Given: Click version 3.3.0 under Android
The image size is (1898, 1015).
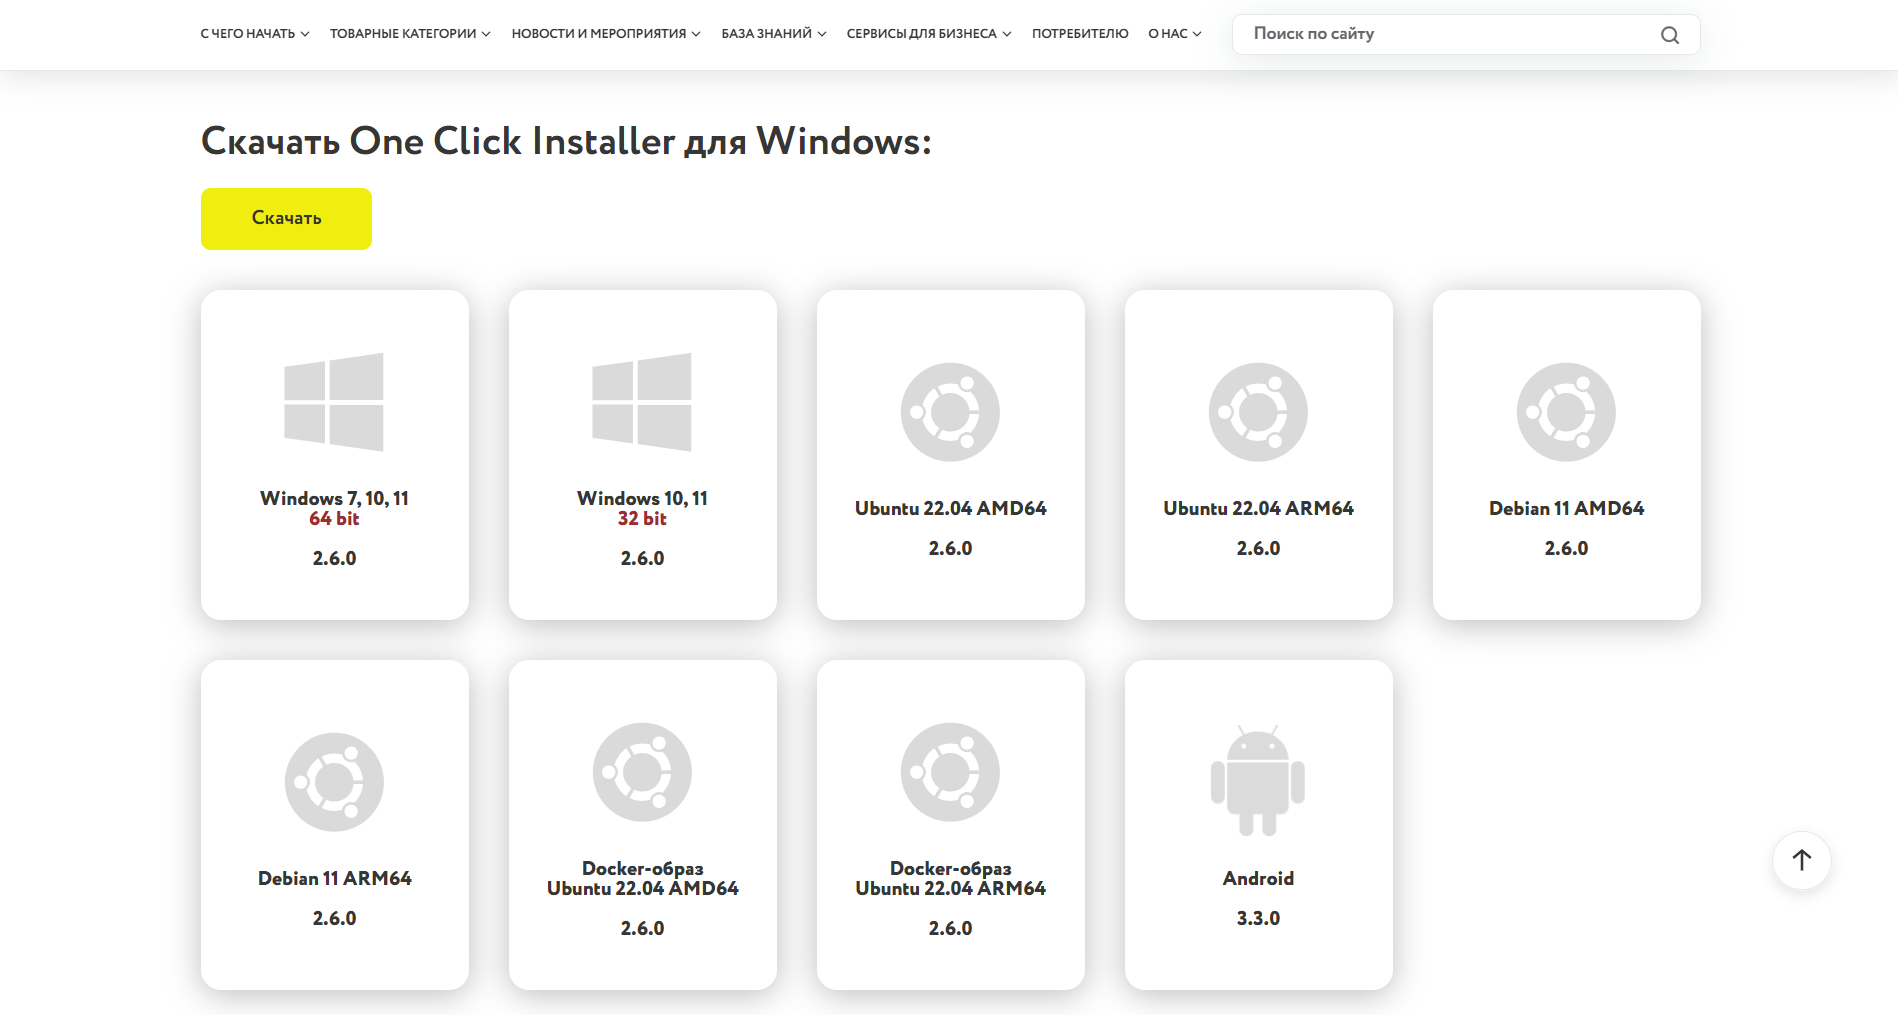Looking at the screenshot, I should point(1258,918).
